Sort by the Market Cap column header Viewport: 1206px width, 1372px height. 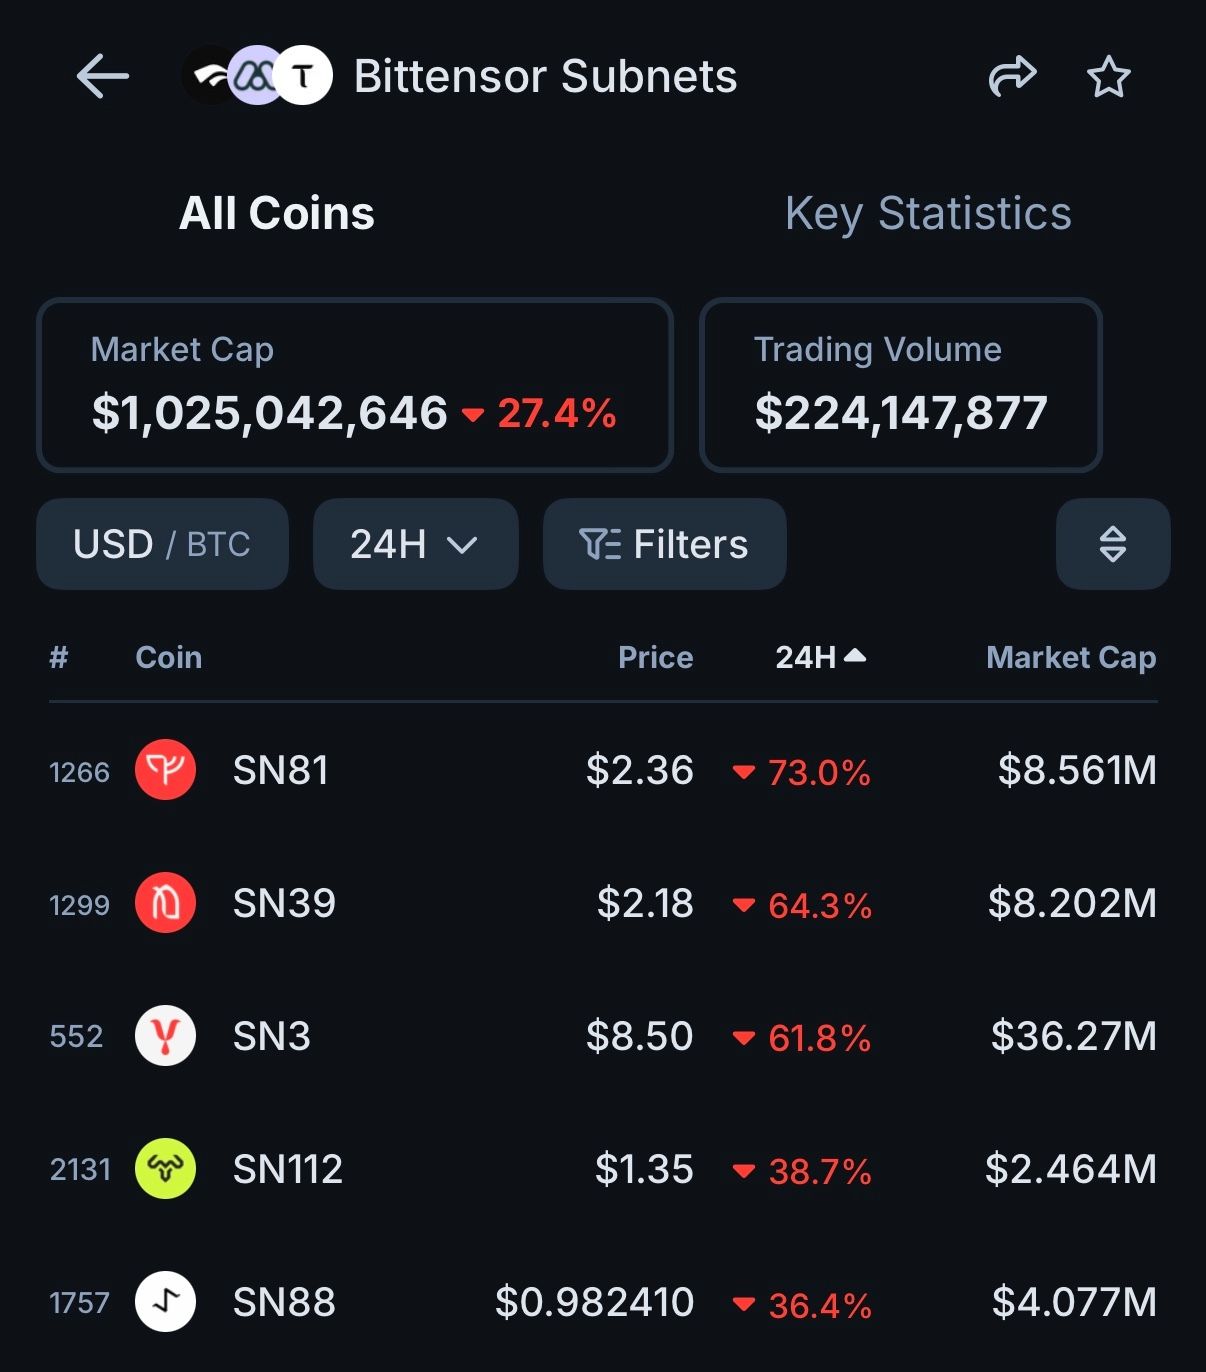(x=1070, y=657)
